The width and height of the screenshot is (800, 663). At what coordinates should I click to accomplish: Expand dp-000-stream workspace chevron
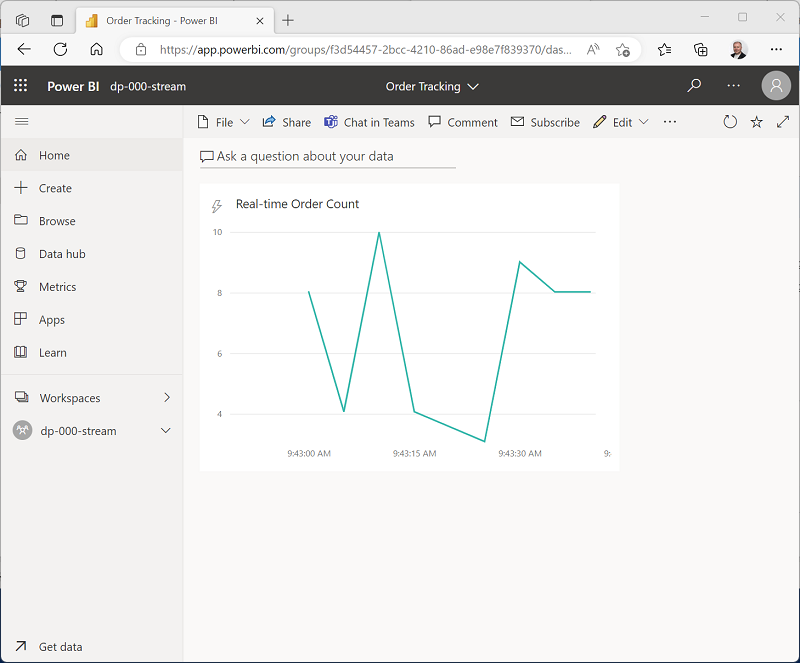[166, 431]
